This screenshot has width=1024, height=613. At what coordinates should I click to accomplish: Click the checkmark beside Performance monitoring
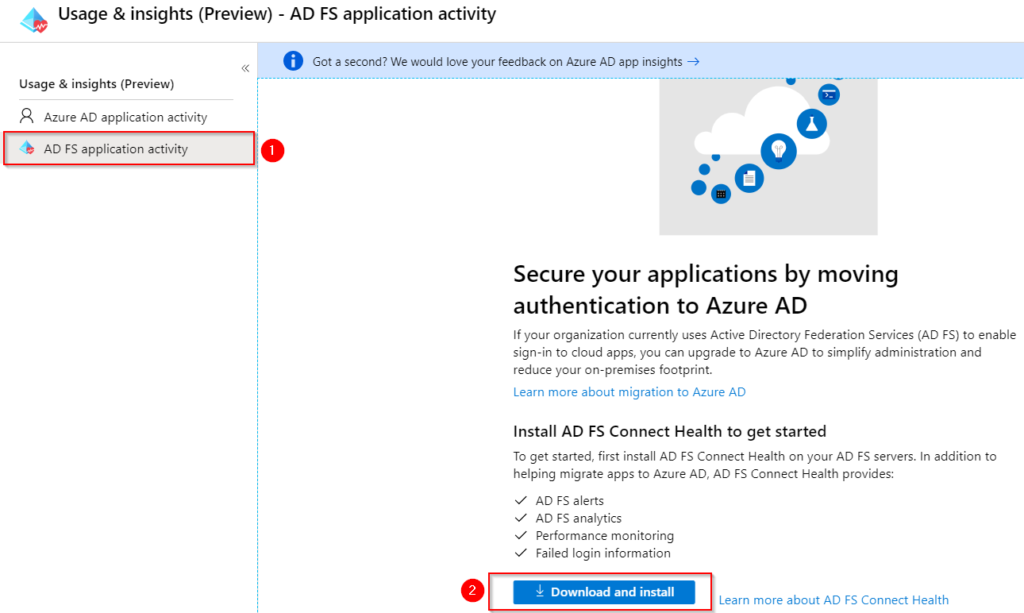click(x=520, y=535)
